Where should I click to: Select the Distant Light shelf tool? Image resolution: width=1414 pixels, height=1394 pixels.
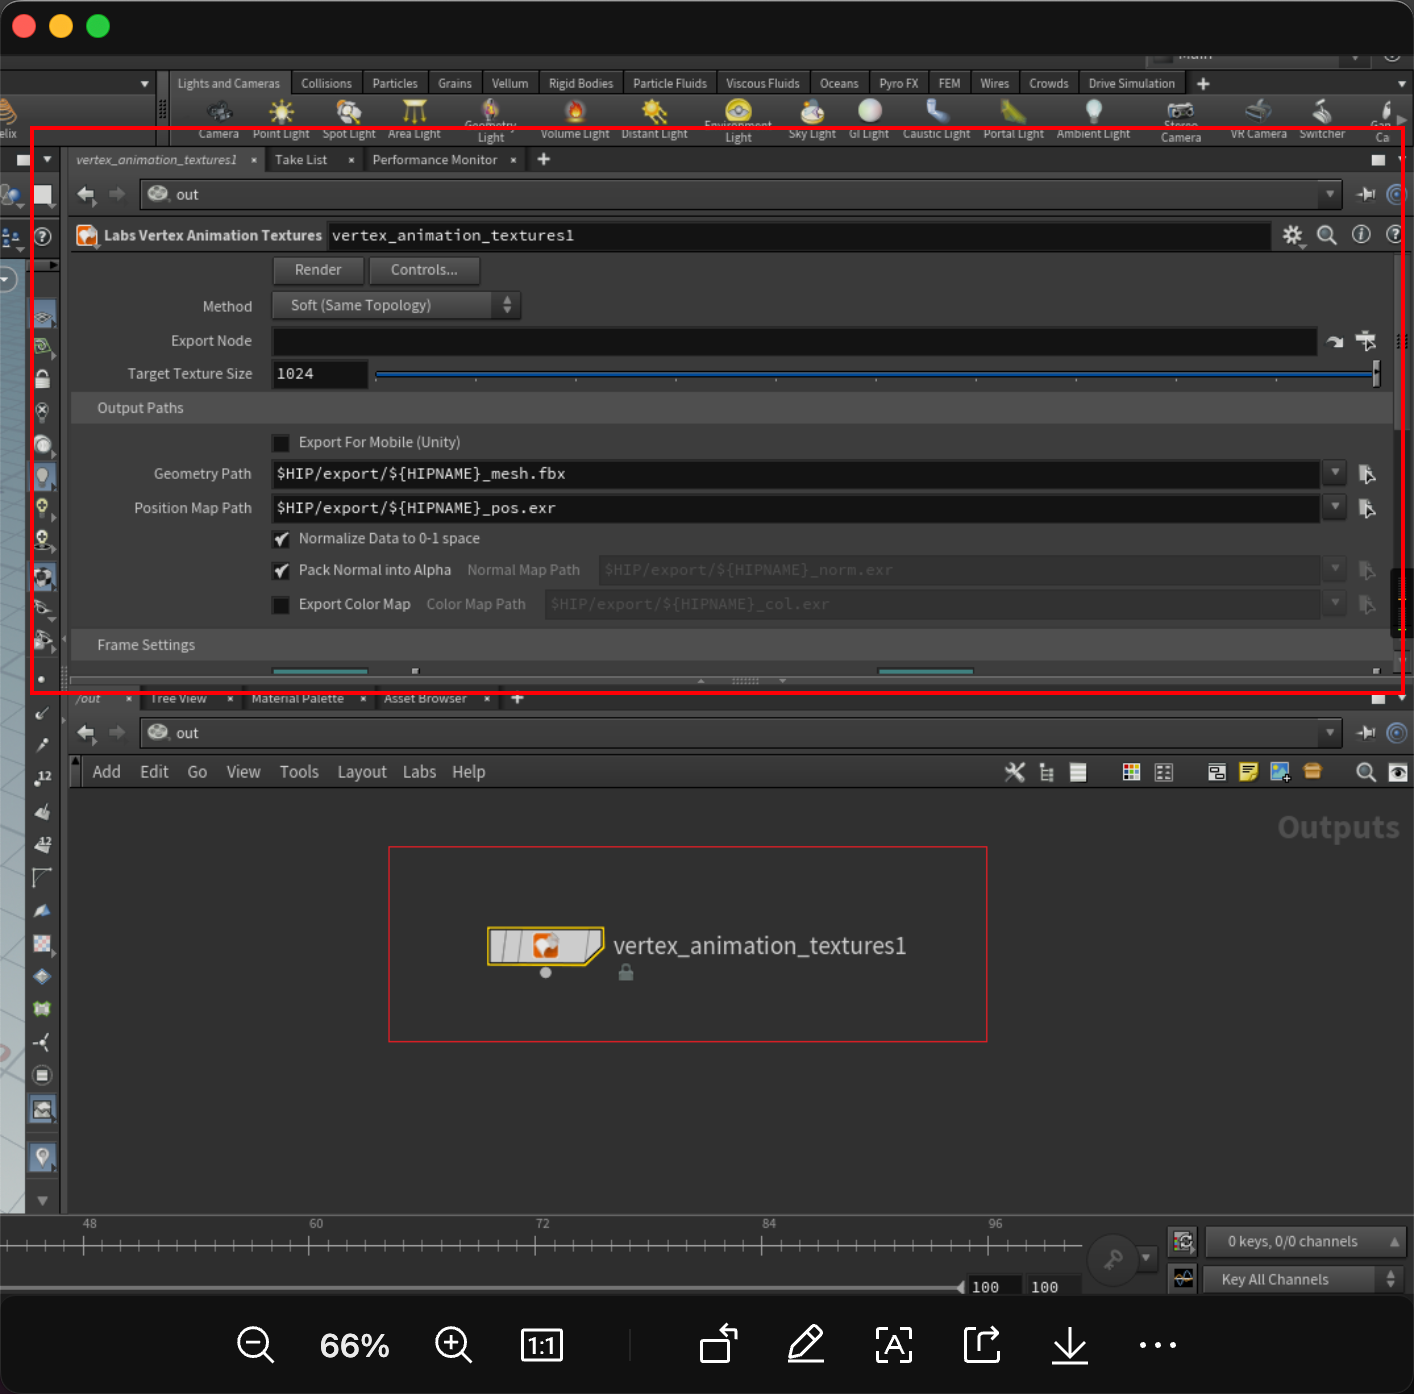click(x=655, y=120)
